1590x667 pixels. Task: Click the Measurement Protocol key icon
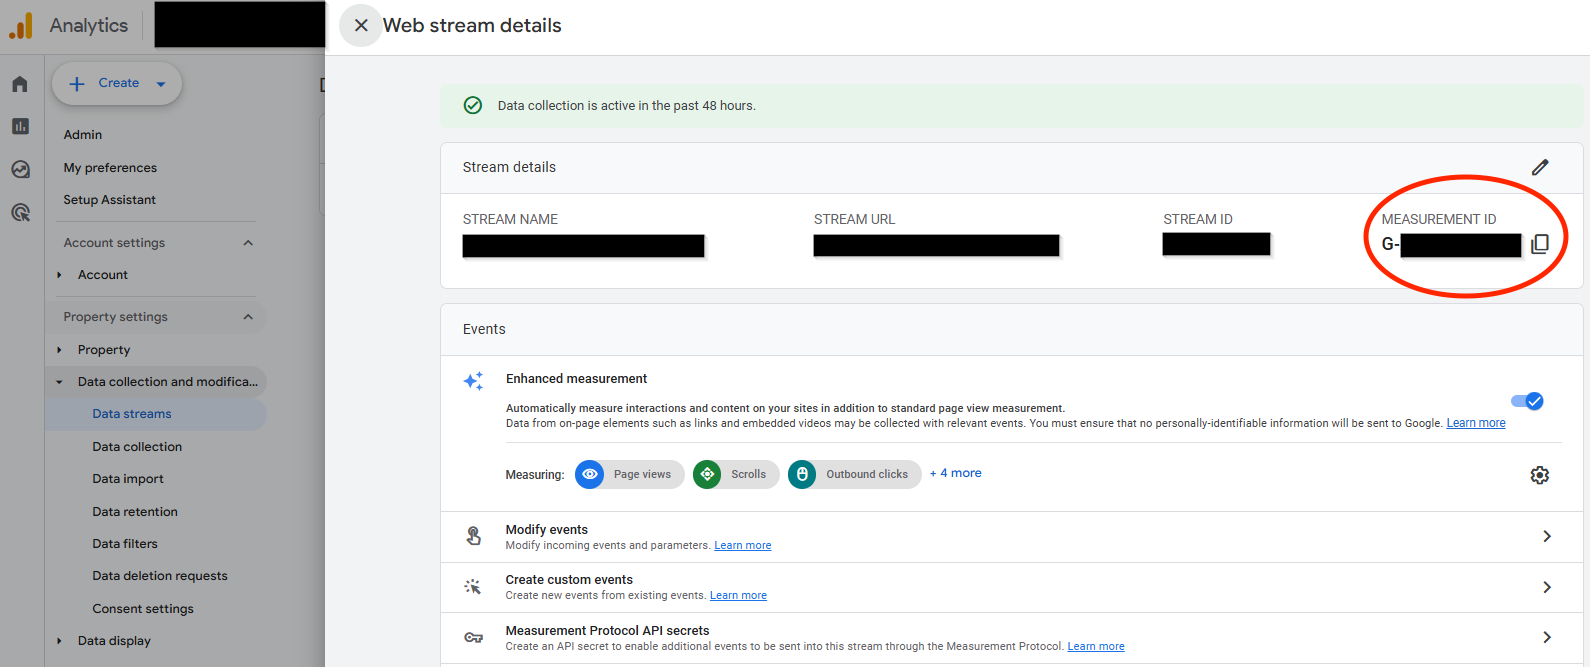[473, 638]
